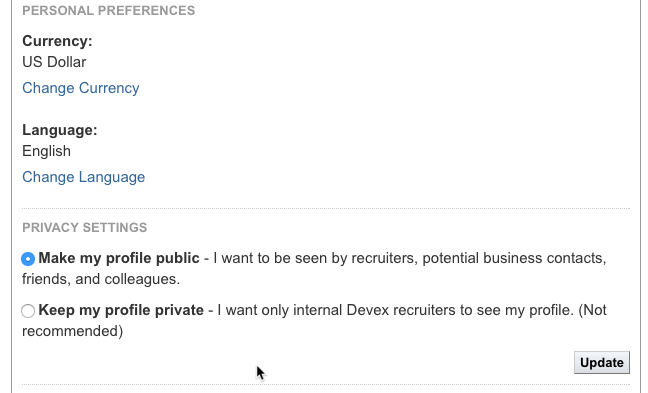Click the '(Not' text at the end of the private option line
Viewport: 648px width, 393px height.
[592, 310]
